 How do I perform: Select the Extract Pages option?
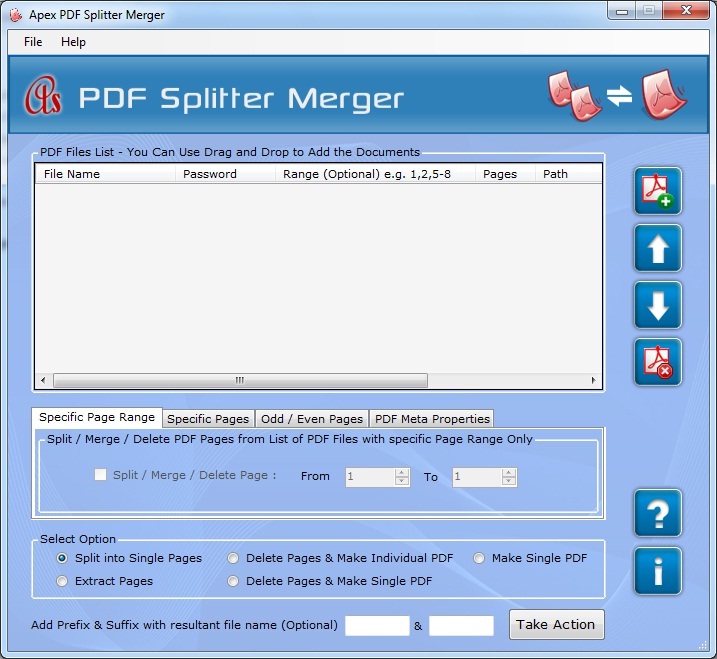tap(62, 581)
